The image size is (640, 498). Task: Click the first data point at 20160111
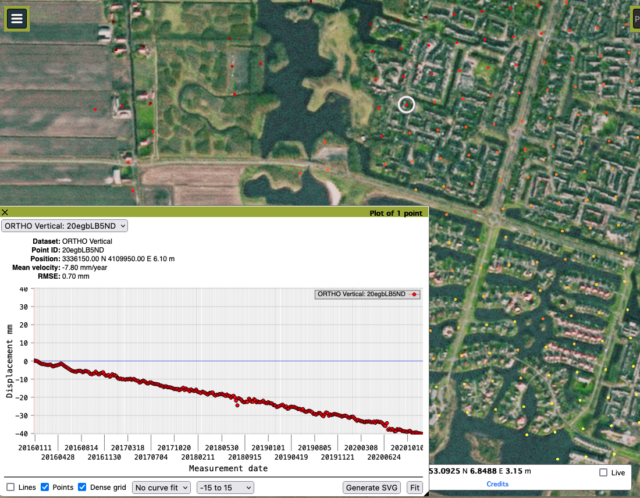(36, 360)
